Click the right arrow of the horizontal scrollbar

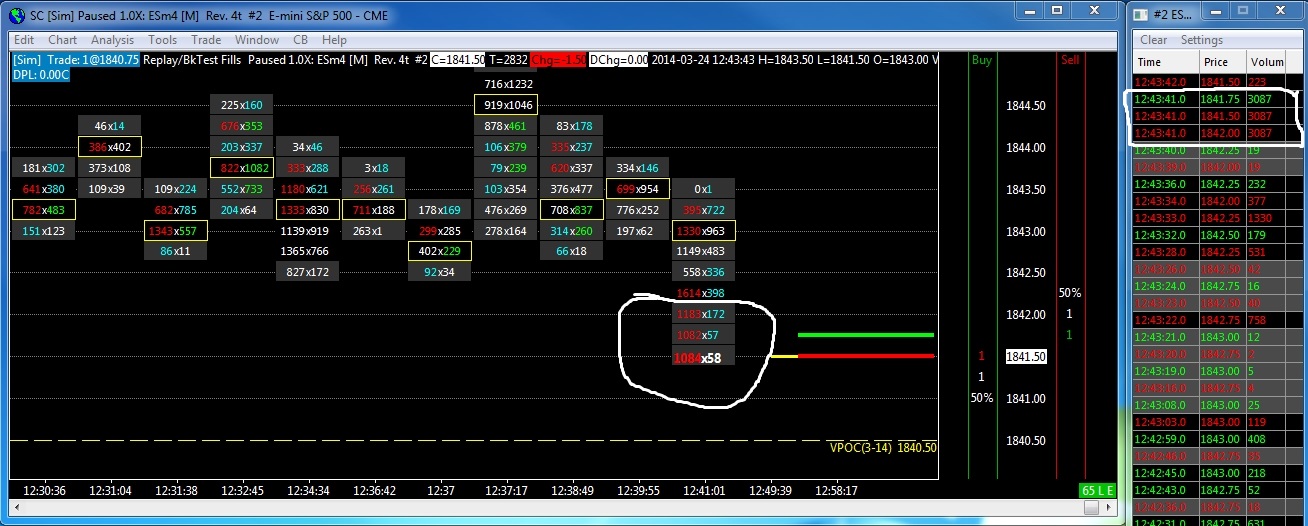point(1110,508)
